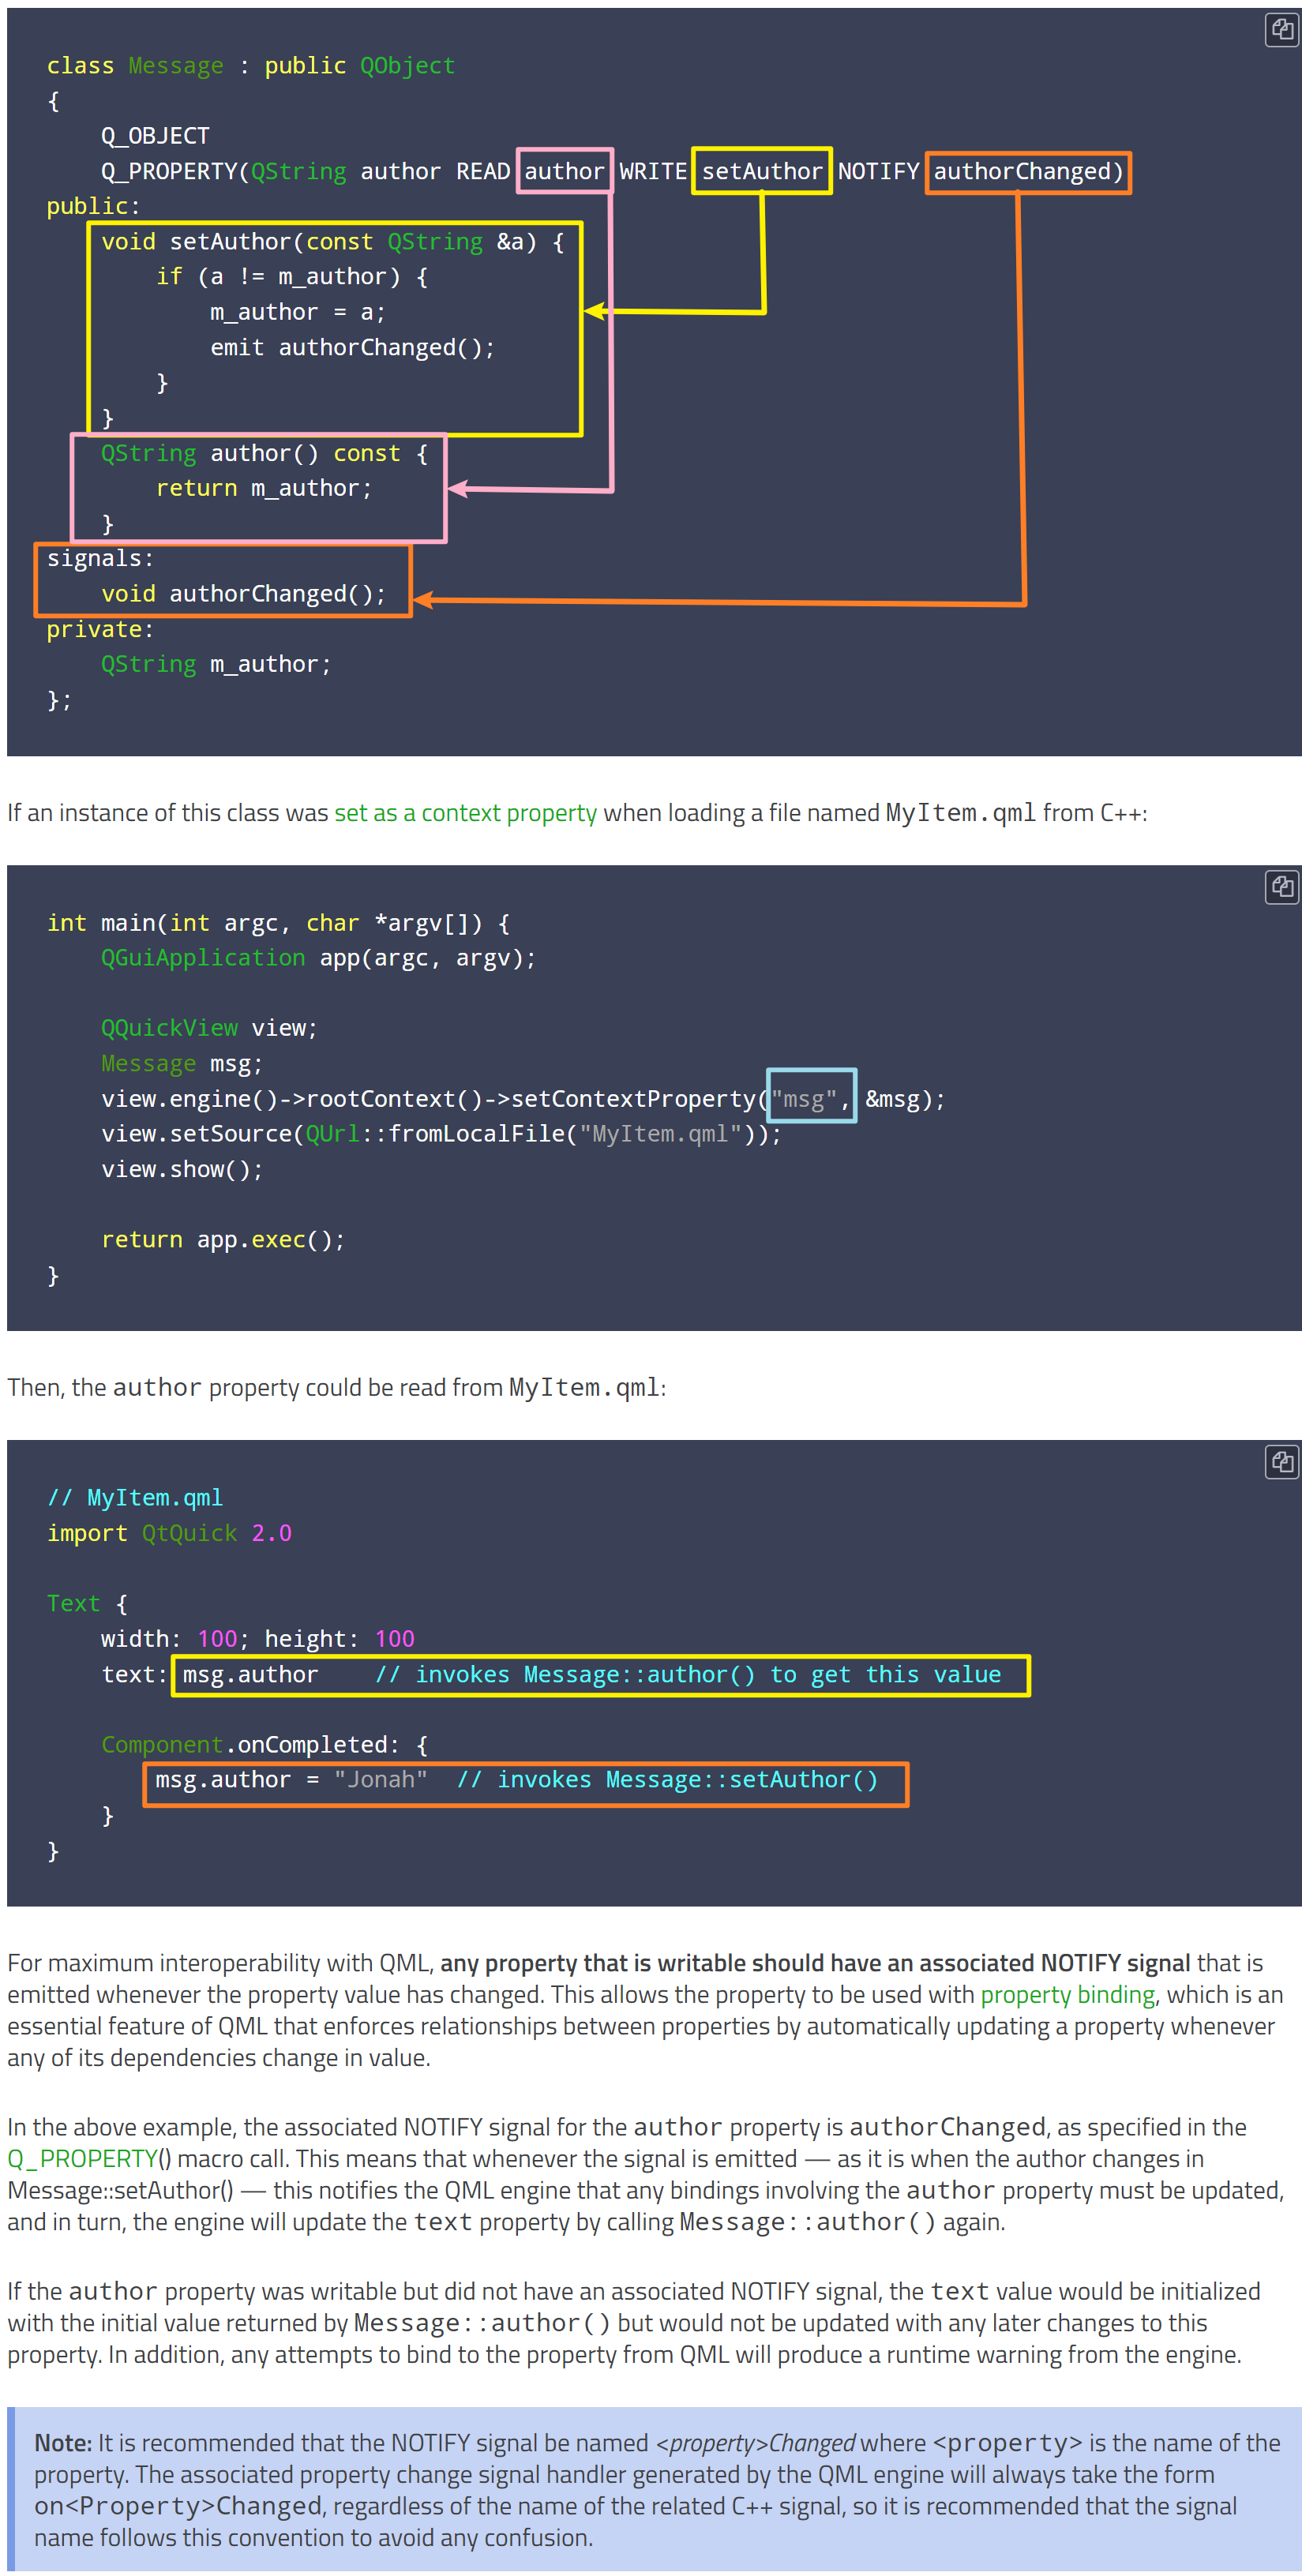Follow the 'property binding' link
This screenshot has width=1302, height=2576.
pos(1067,1994)
